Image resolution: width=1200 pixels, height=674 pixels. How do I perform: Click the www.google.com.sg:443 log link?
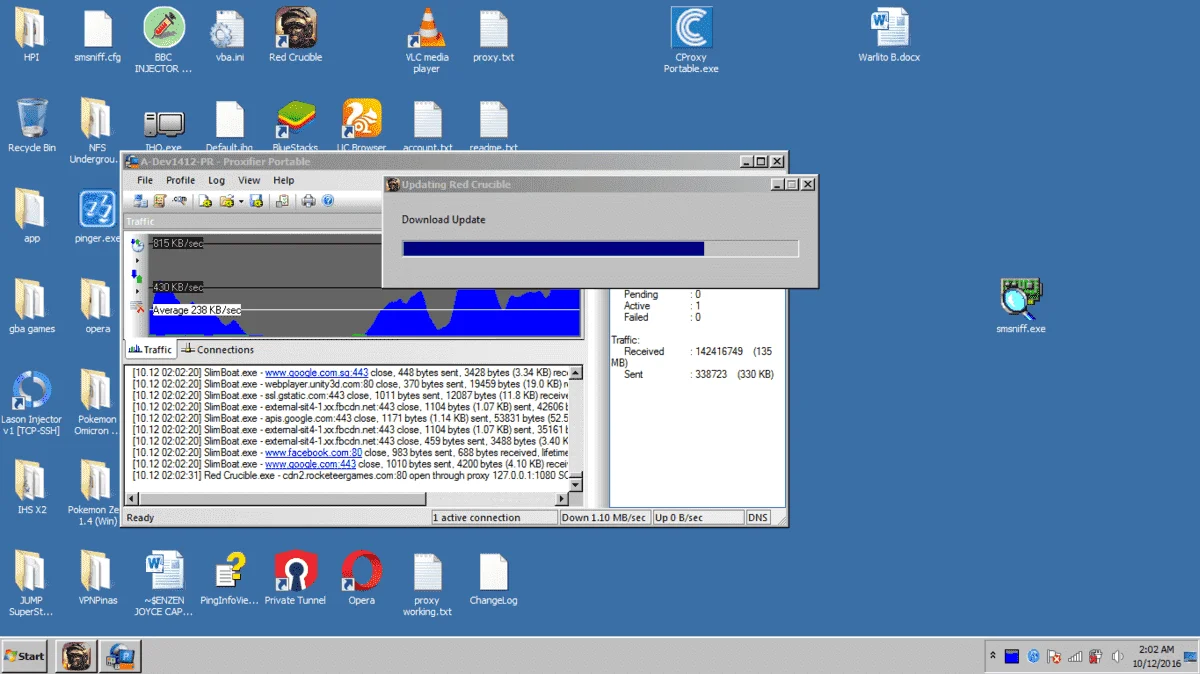[316, 372]
